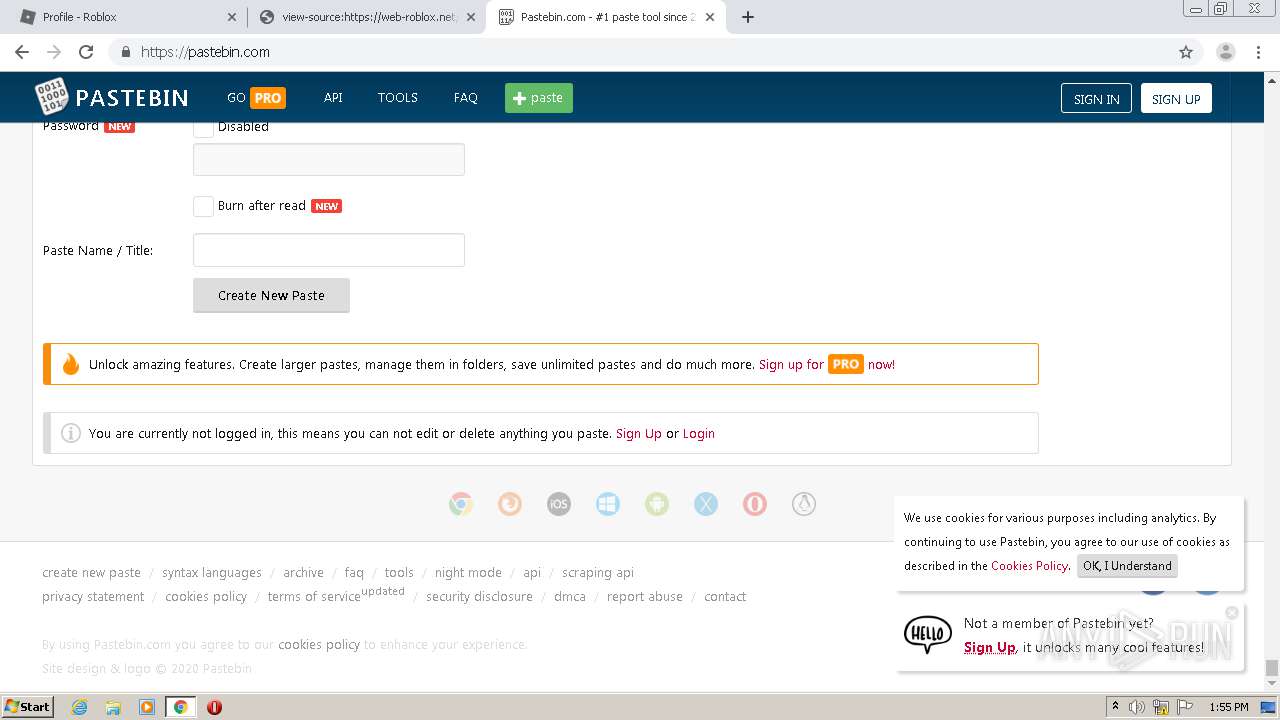The height and width of the screenshot is (720, 1280).
Task: Open the iOS app icon
Action: (x=559, y=504)
